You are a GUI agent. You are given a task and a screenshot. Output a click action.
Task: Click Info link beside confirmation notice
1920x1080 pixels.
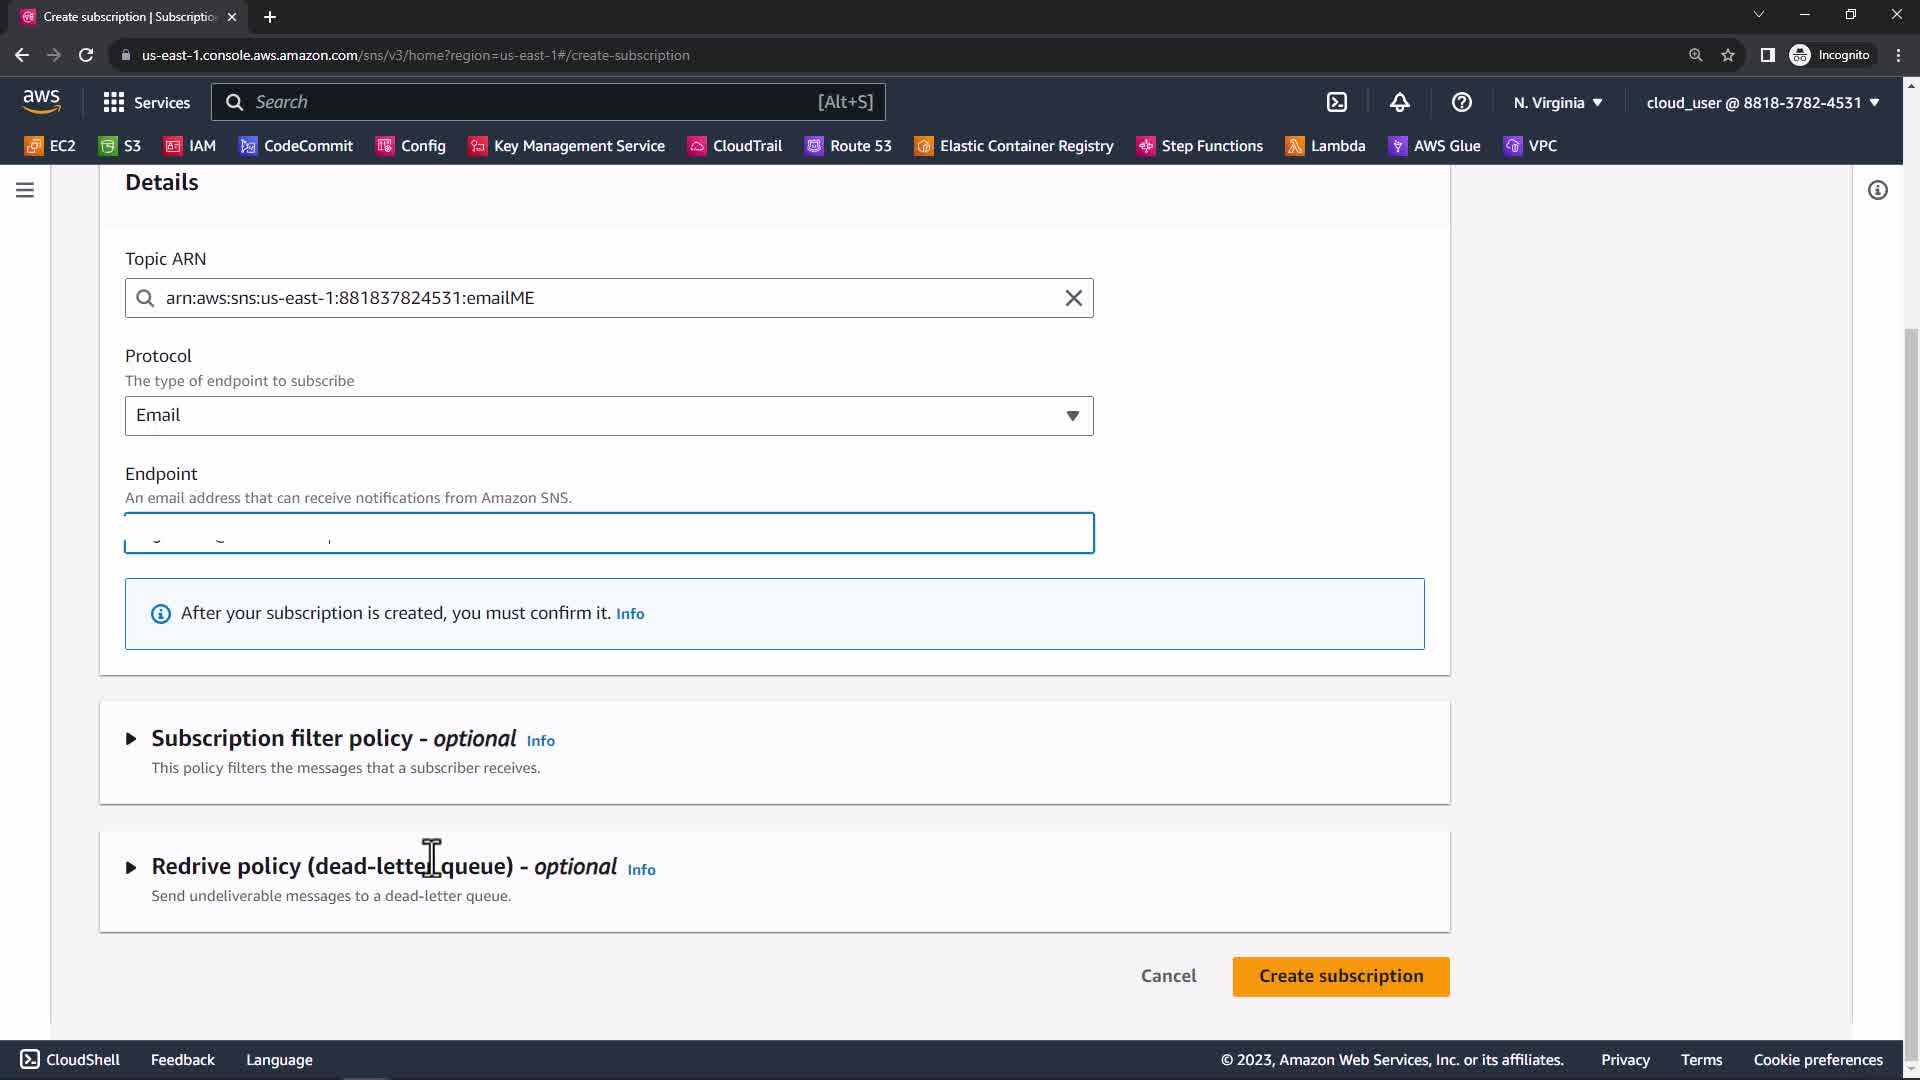click(630, 614)
